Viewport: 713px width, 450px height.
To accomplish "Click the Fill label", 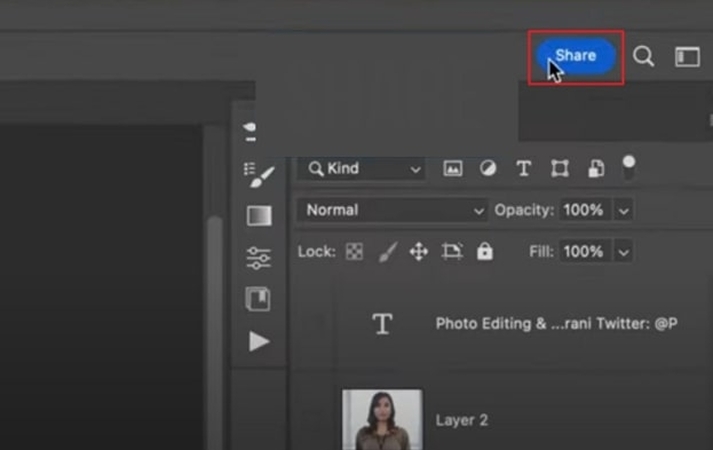I will click(x=541, y=251).
